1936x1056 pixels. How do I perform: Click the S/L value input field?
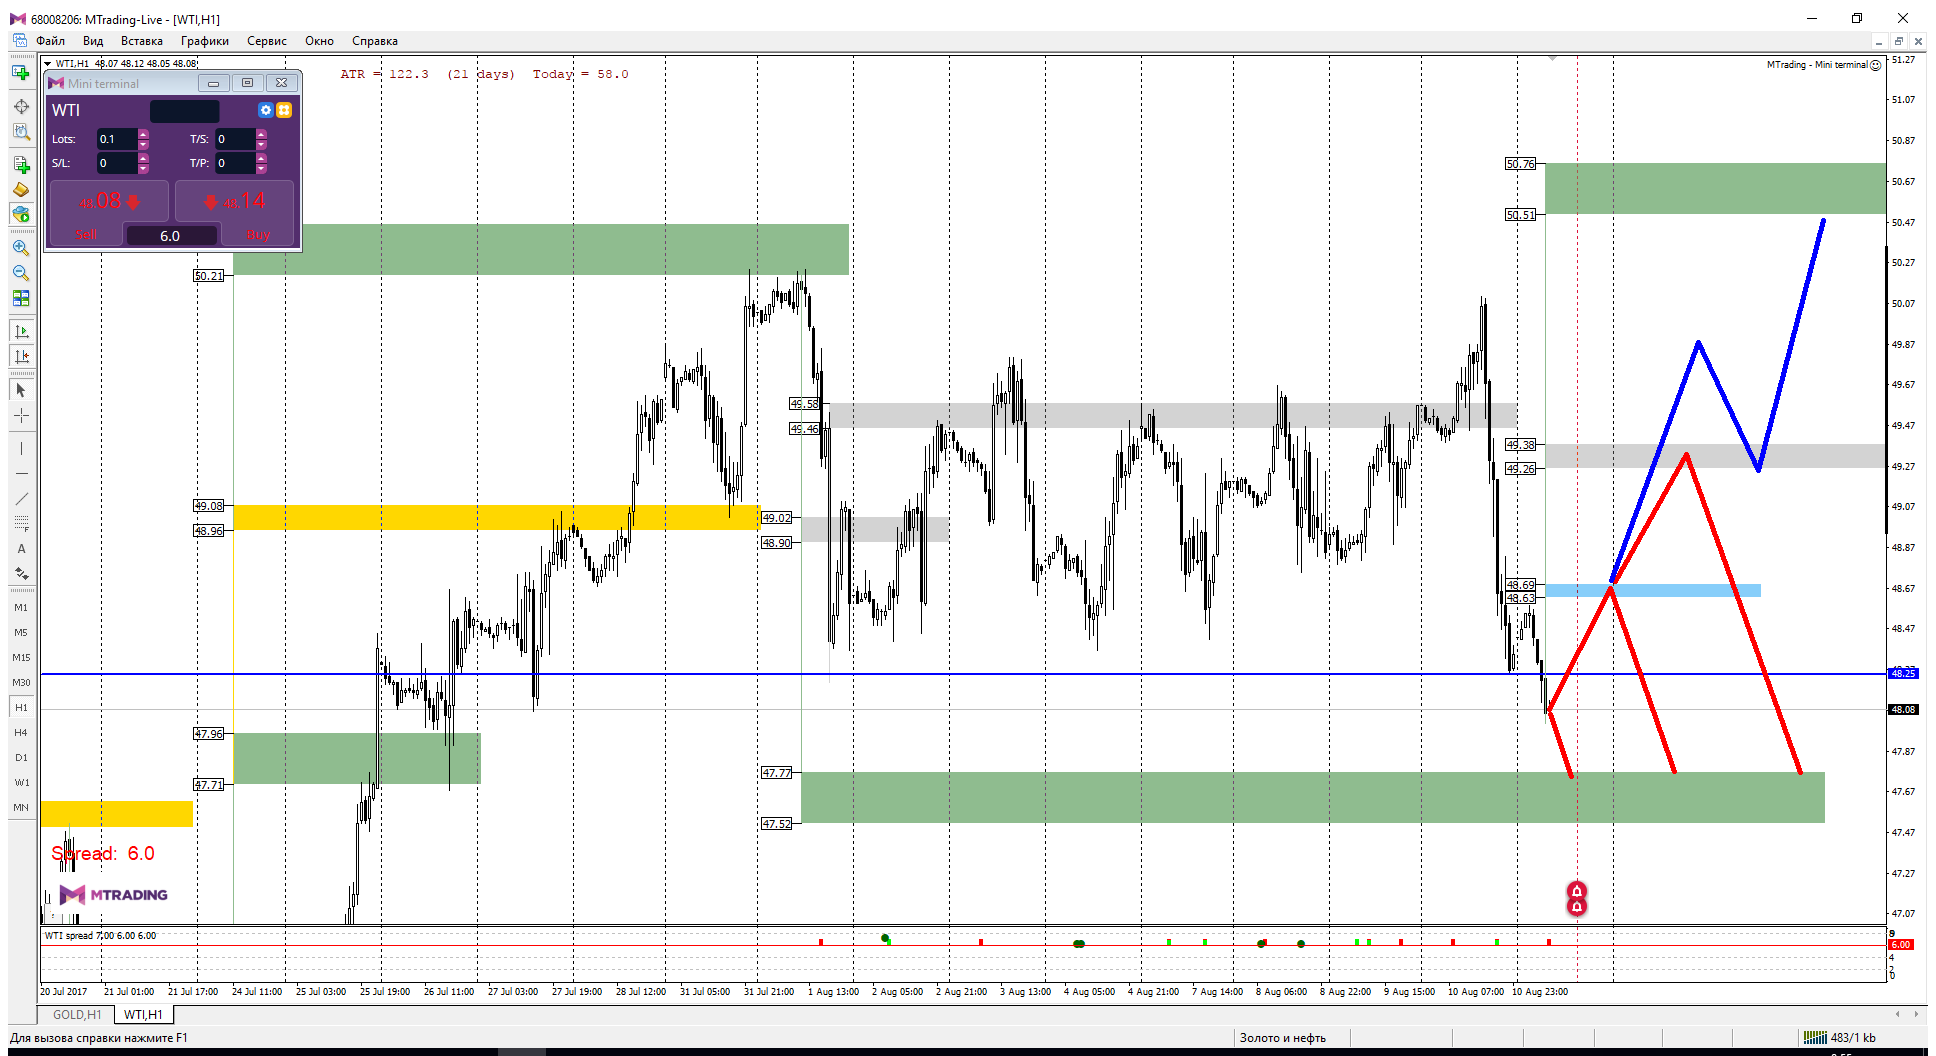tap(116, 163)
